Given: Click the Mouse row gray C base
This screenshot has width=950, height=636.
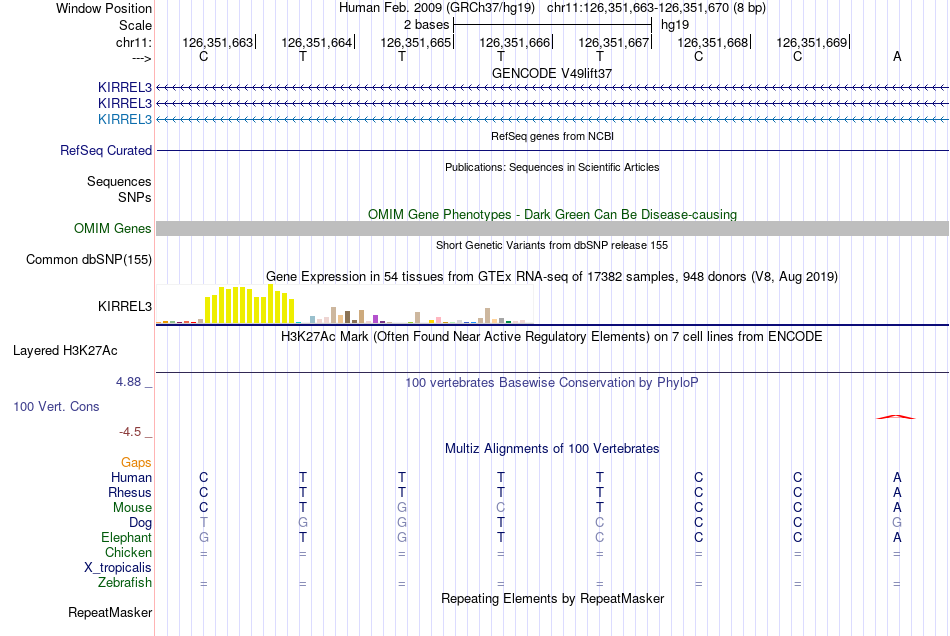Looking at the screenshot, I should (500, 508).
